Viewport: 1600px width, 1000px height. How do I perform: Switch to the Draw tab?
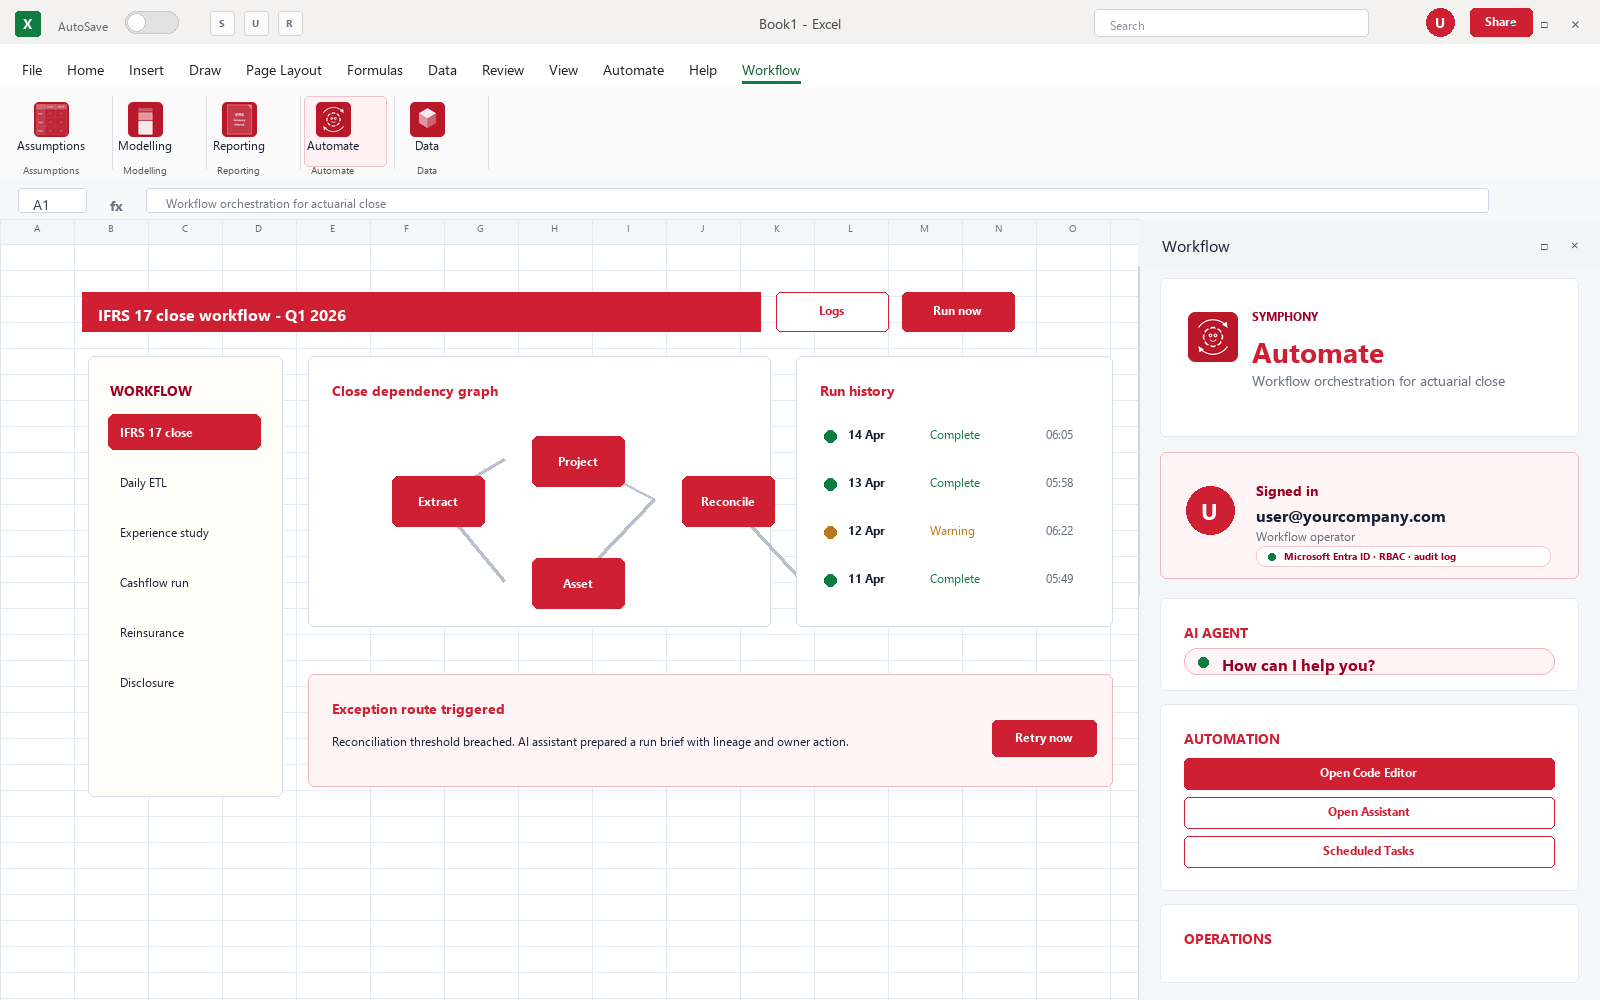point(205,70)
